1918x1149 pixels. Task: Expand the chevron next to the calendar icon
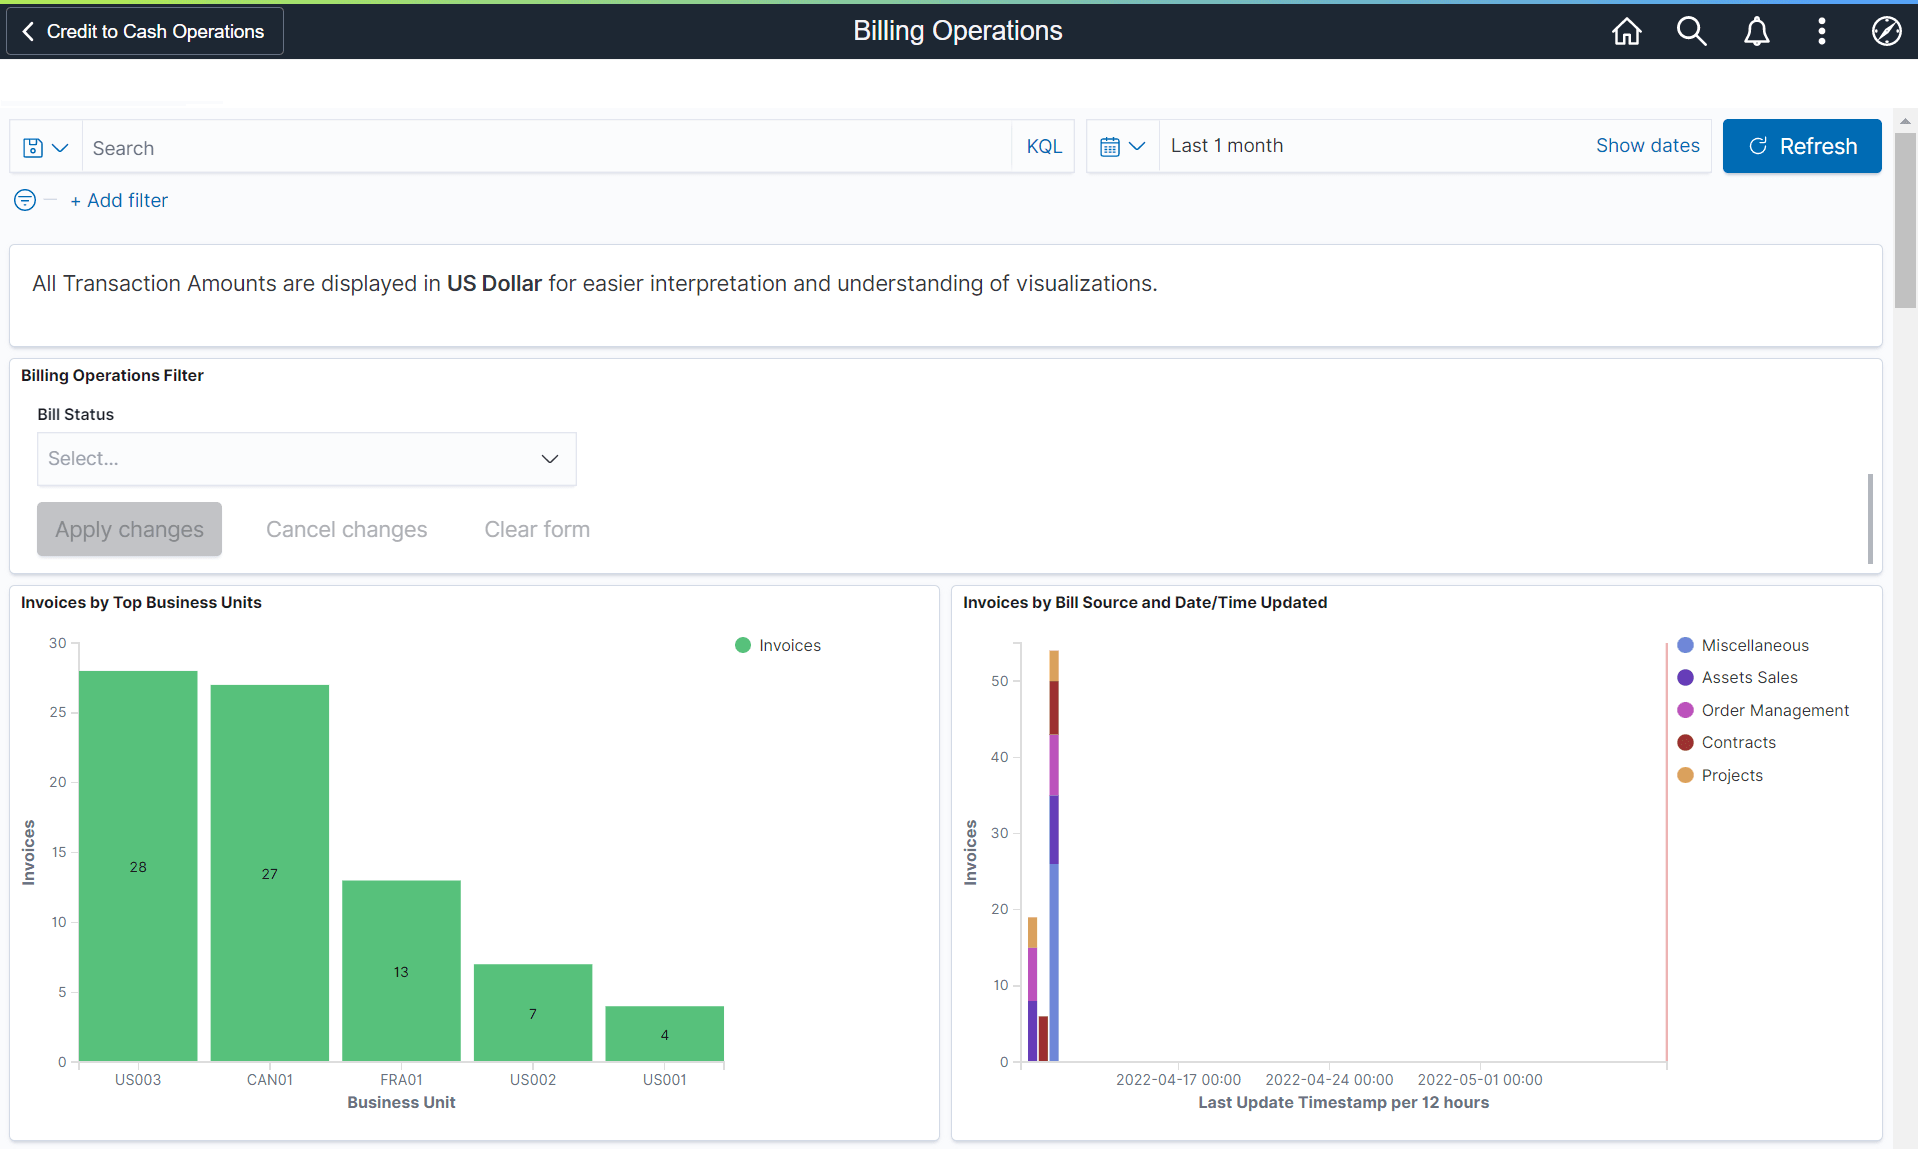coord(1138,146)
